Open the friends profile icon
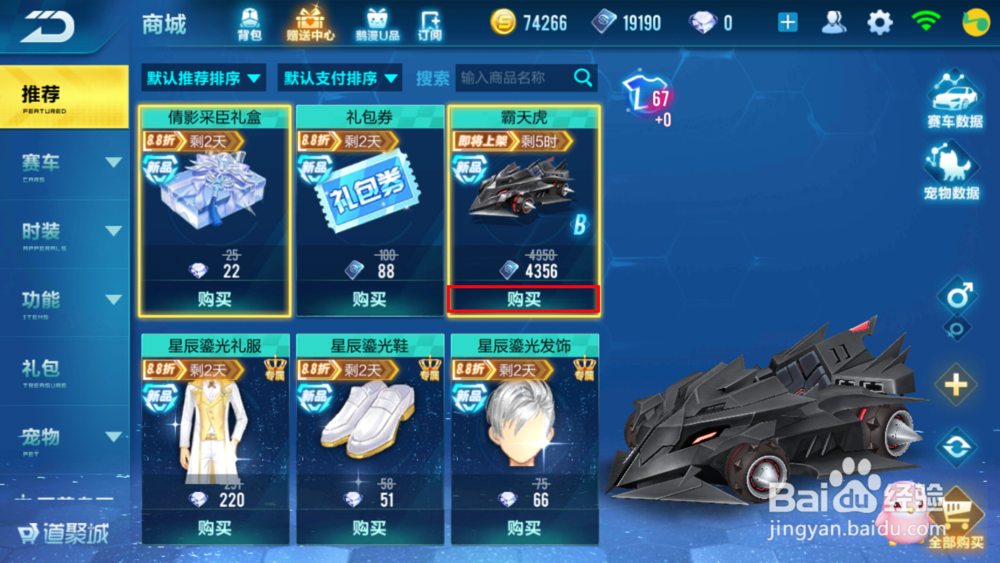Image resolution: width=1000 pixels, height=563 pixels. (x=834, y=23)
